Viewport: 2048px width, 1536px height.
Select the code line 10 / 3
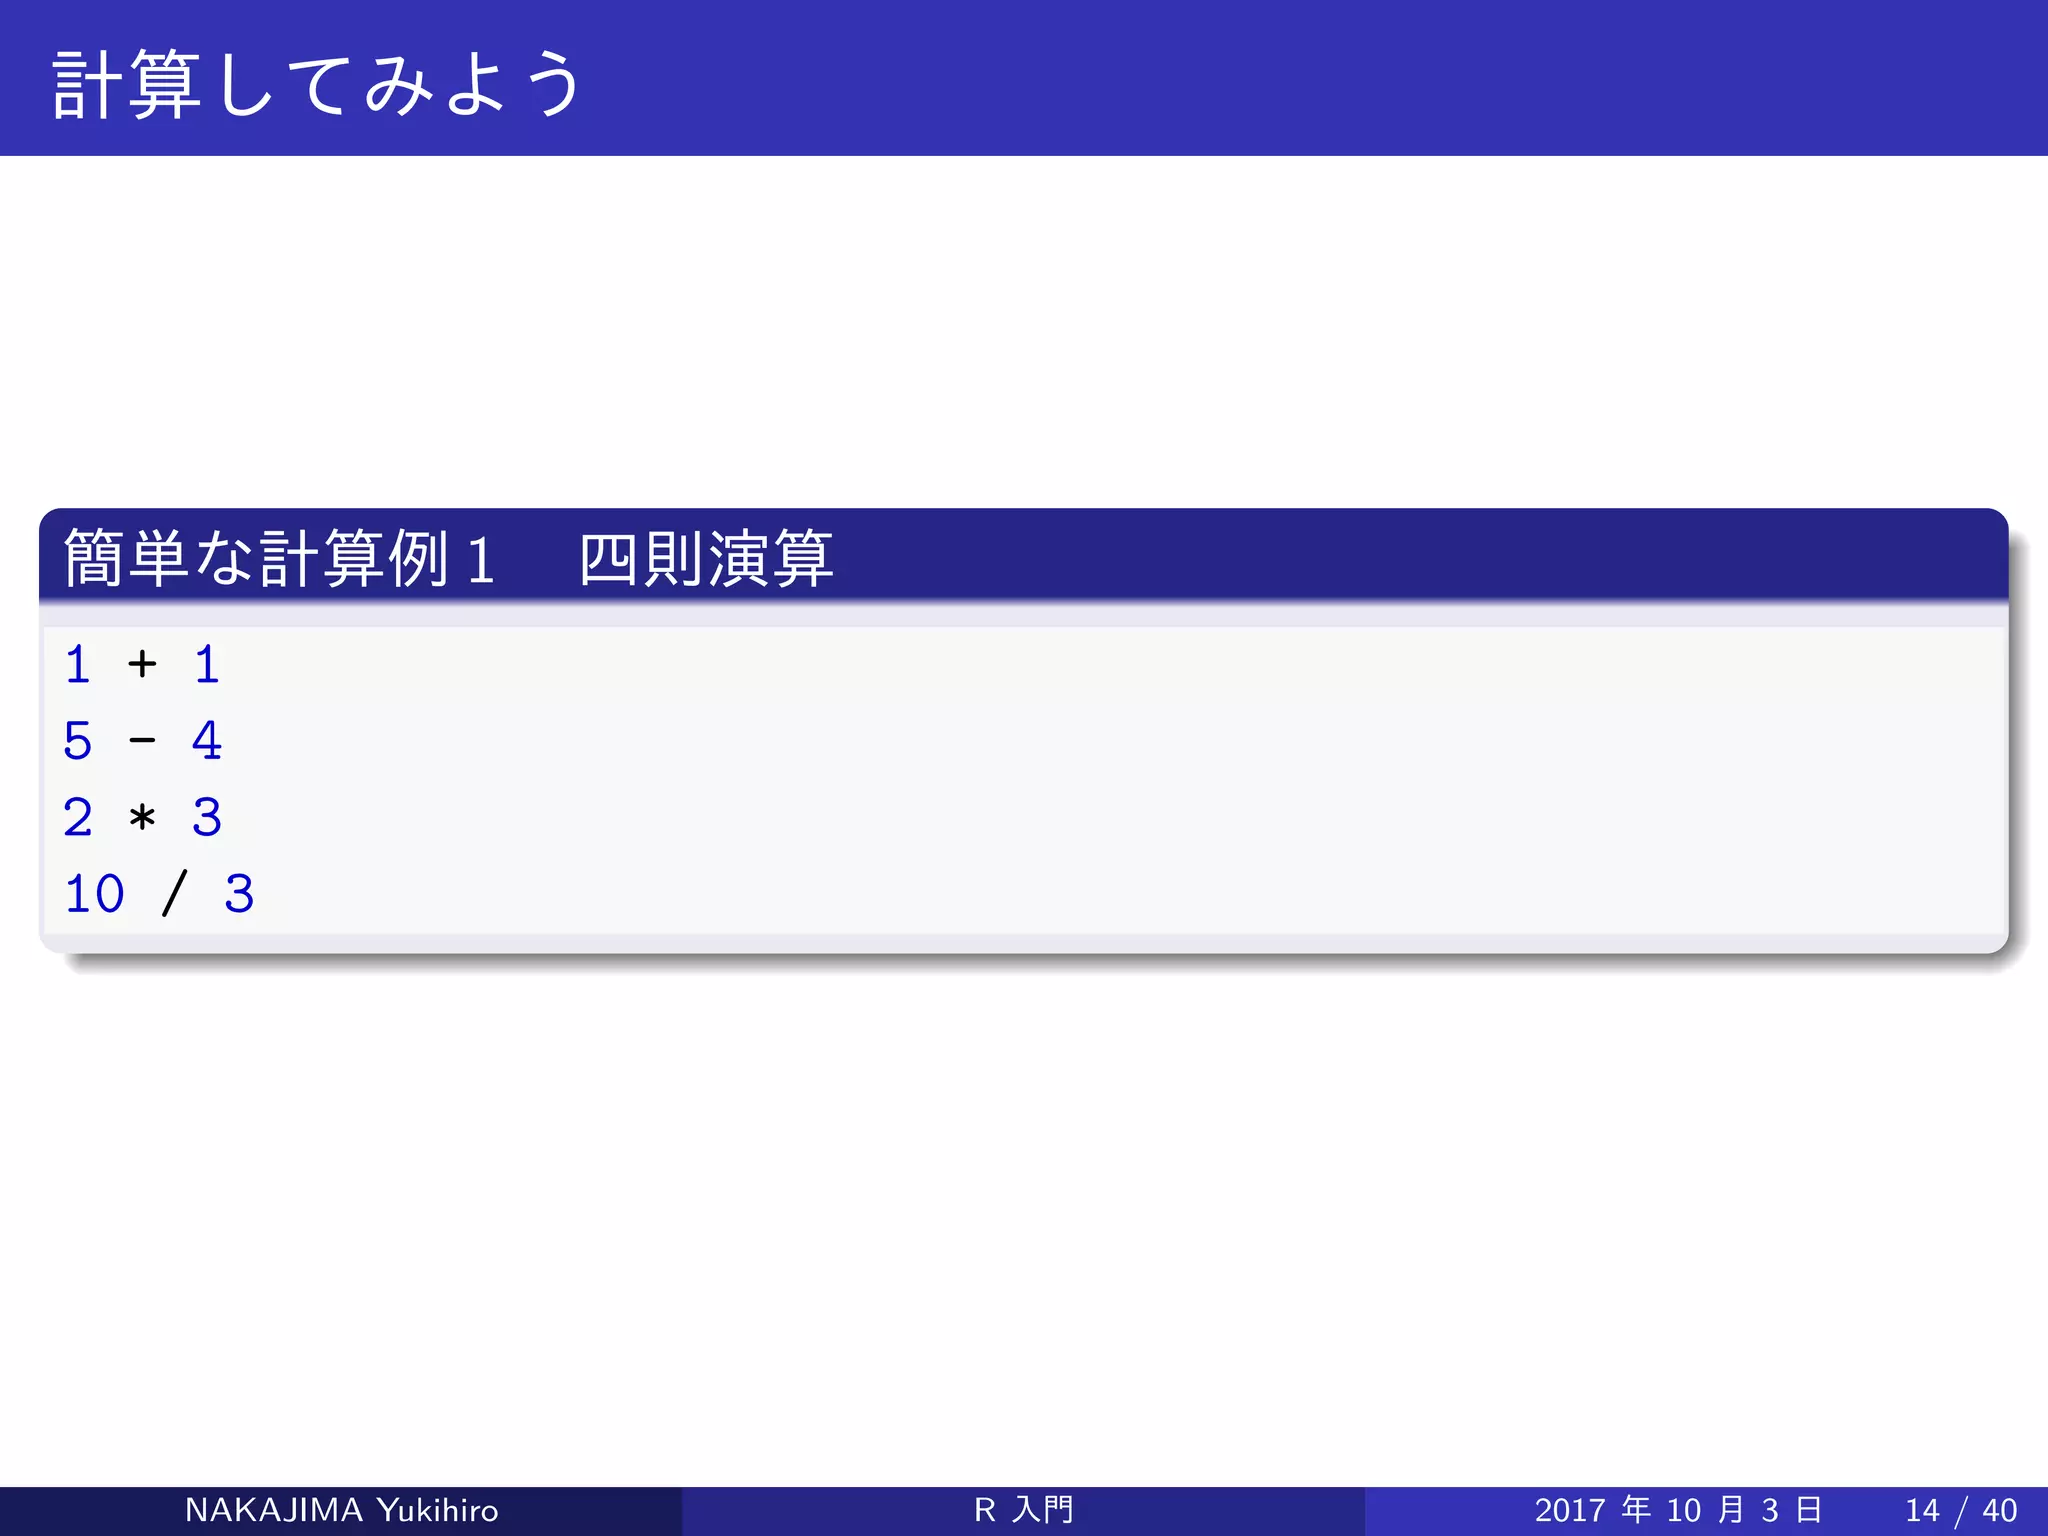coord(158,894)
